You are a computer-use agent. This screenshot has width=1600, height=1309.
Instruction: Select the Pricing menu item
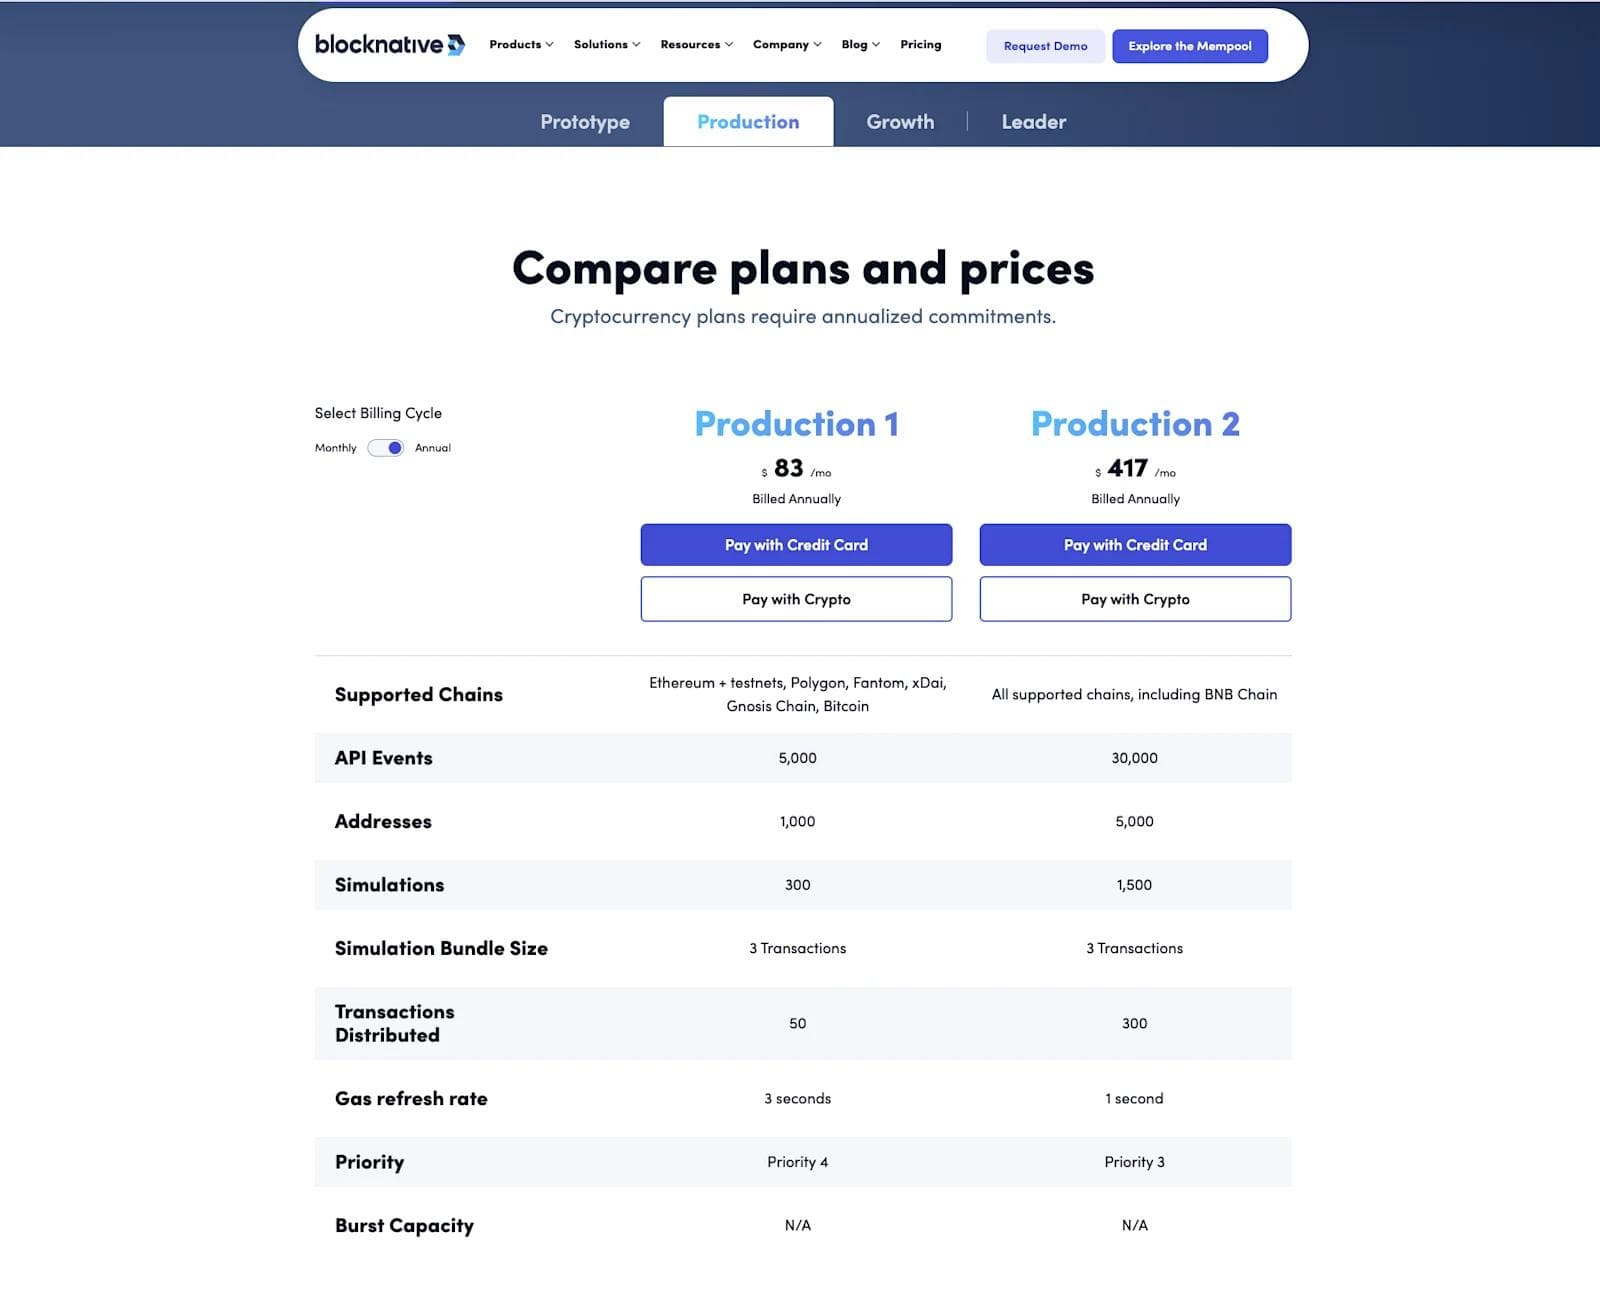(x=921, y=44)
